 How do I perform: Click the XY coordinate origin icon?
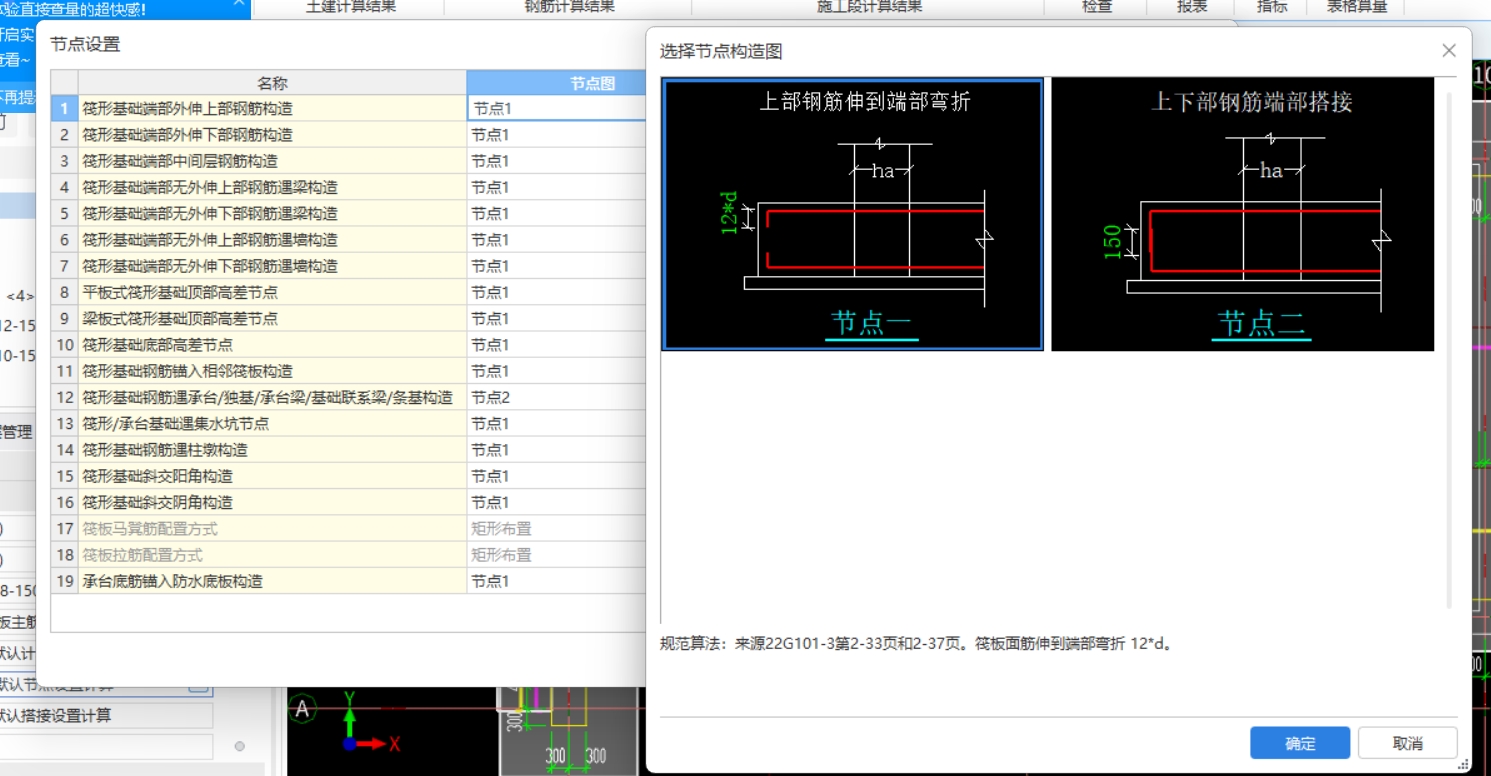pos(348,743)
